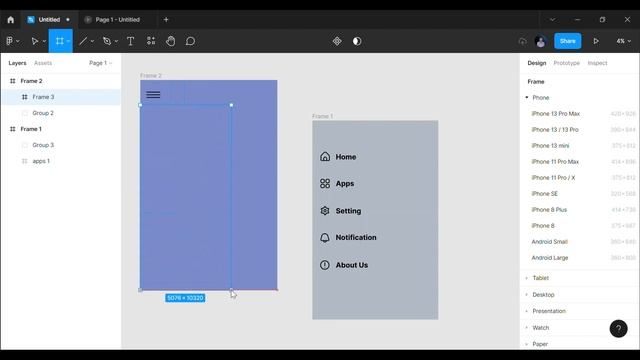
Task: Open the Frame tool dropdown arrow
Action: 68,41
